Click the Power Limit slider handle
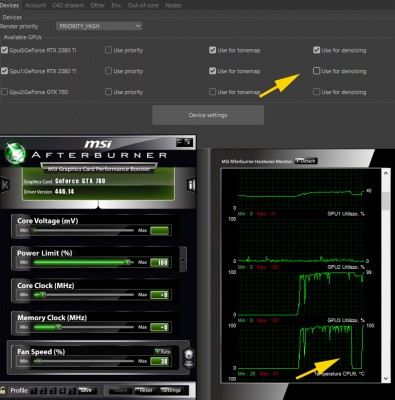 pyautogui.click(x=128, y=262)
